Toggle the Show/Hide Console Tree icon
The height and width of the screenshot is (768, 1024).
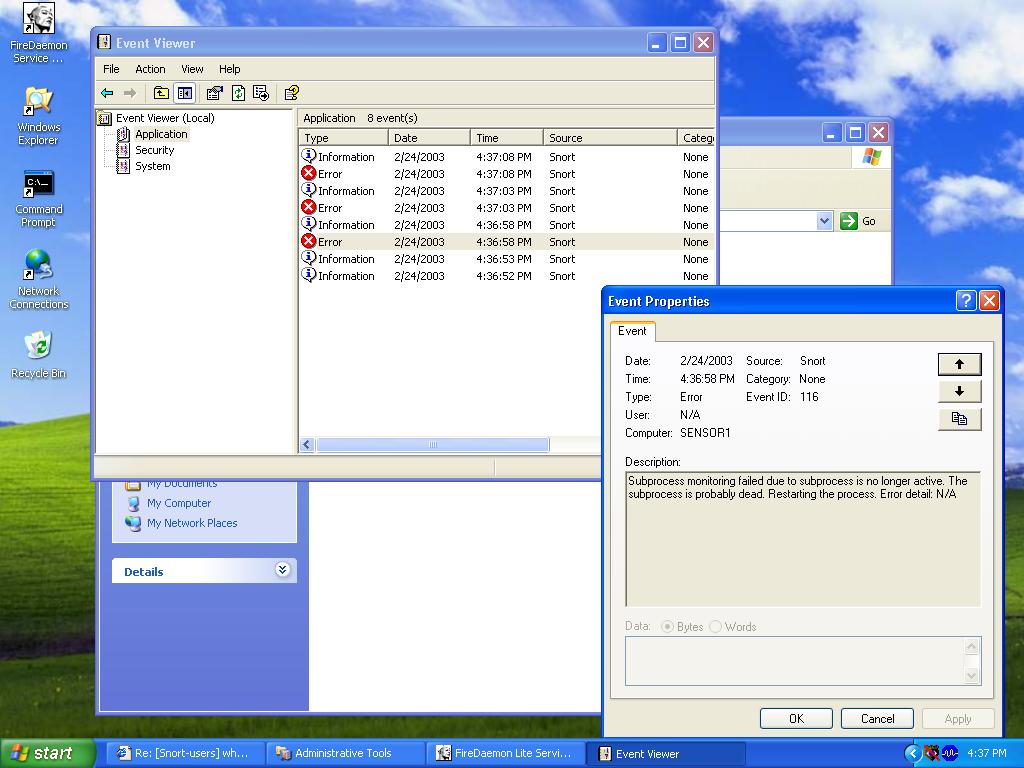click(184, 93)
